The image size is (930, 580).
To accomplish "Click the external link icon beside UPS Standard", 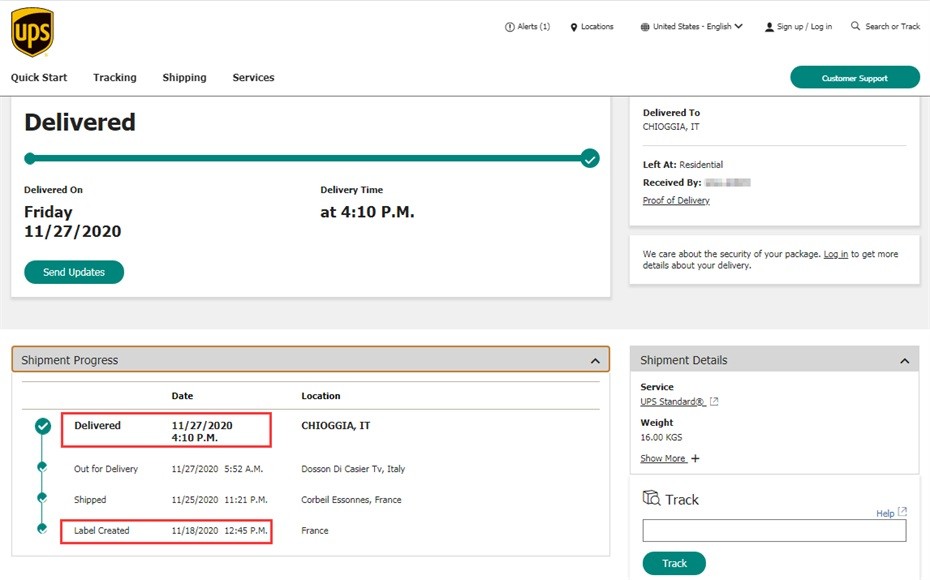I will tap(714, 401).
